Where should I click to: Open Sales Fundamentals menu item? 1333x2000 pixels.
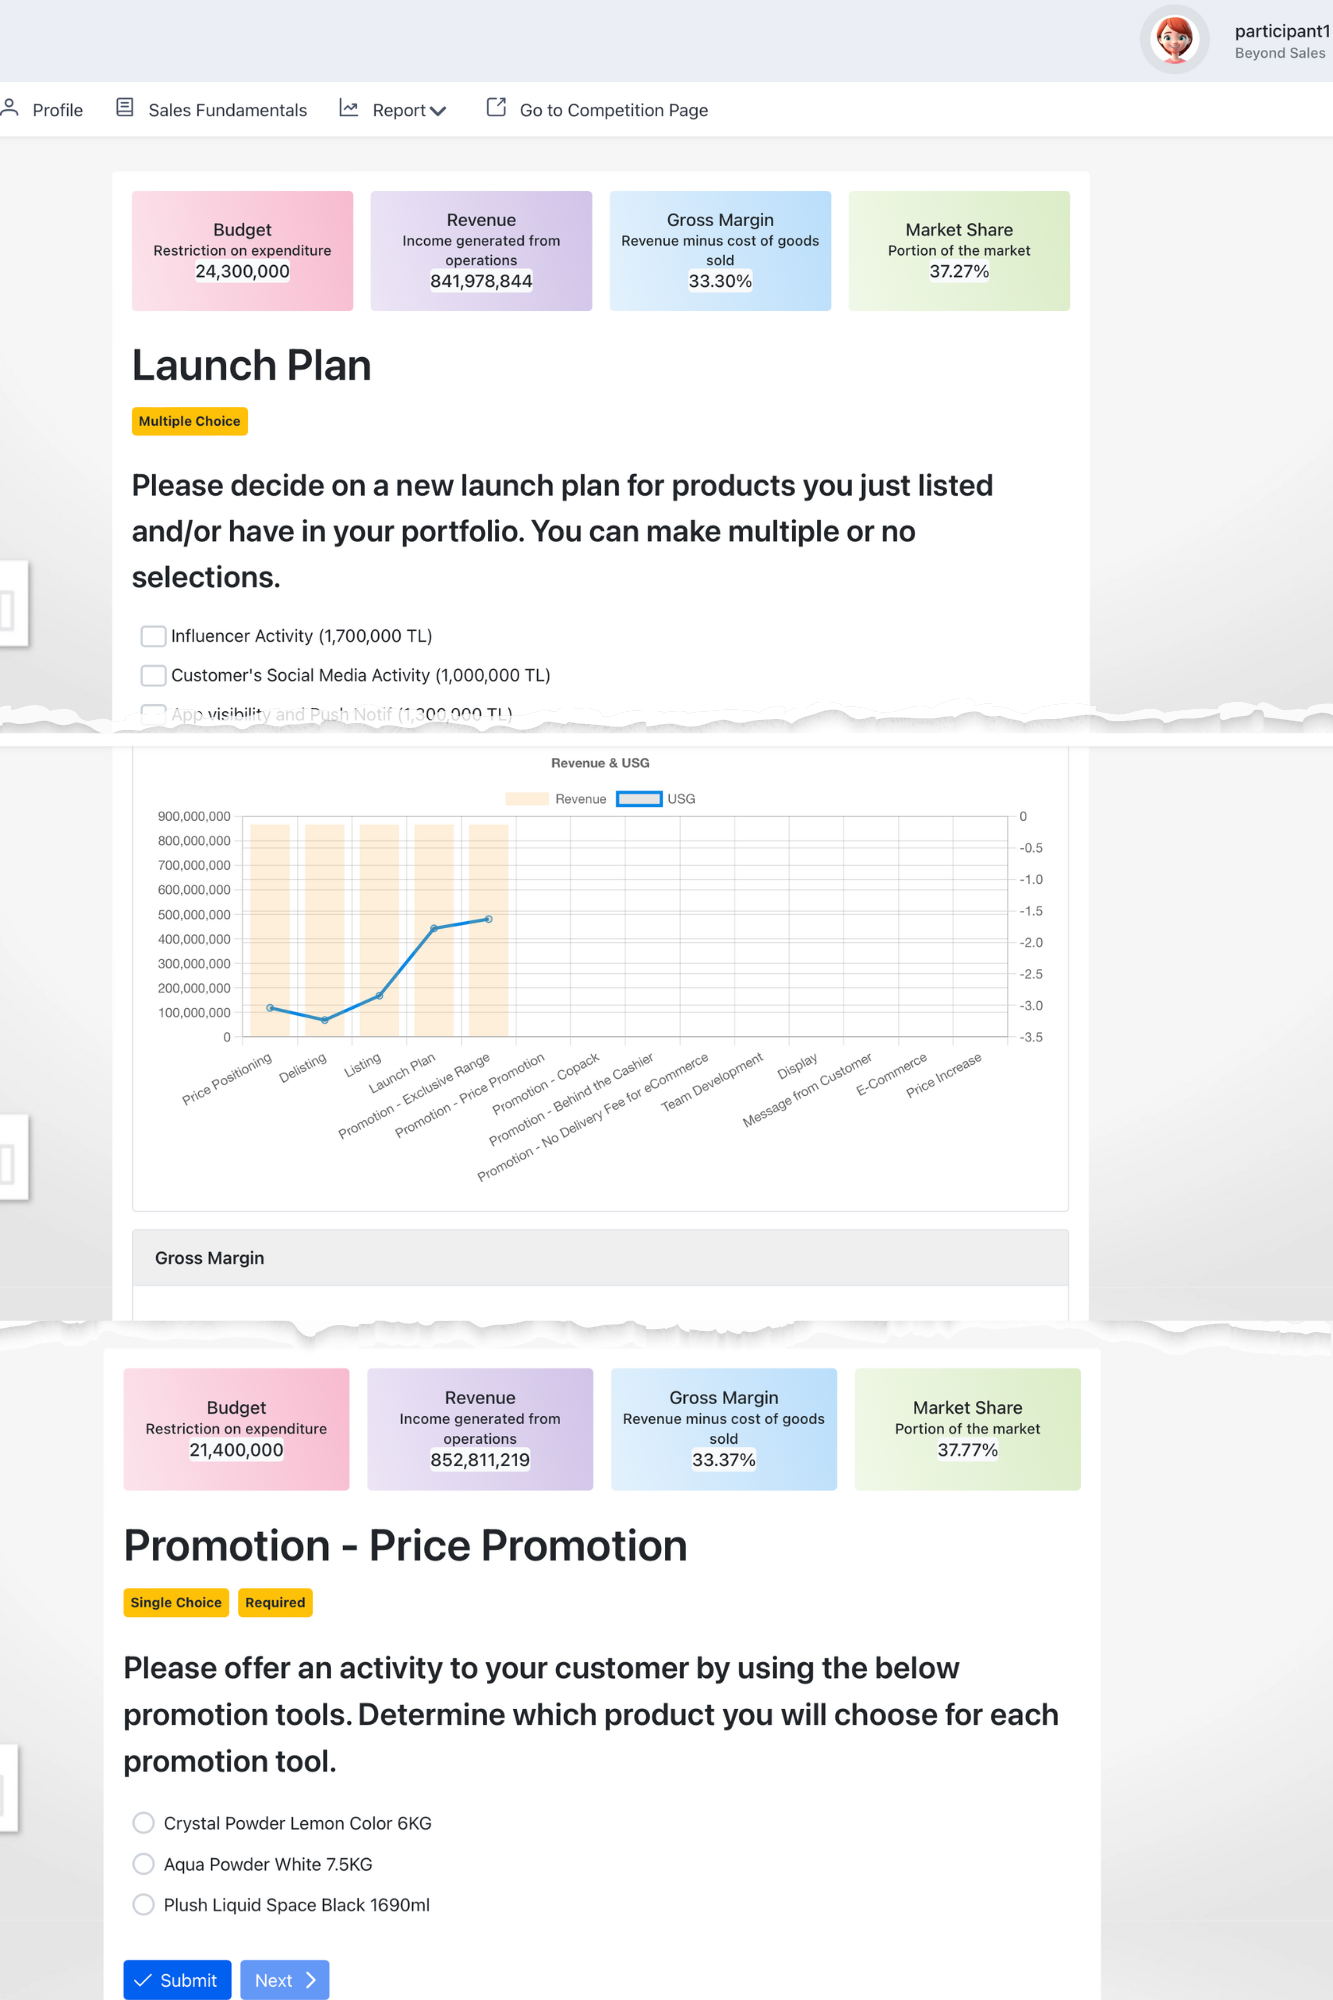(x=227, y=110)
